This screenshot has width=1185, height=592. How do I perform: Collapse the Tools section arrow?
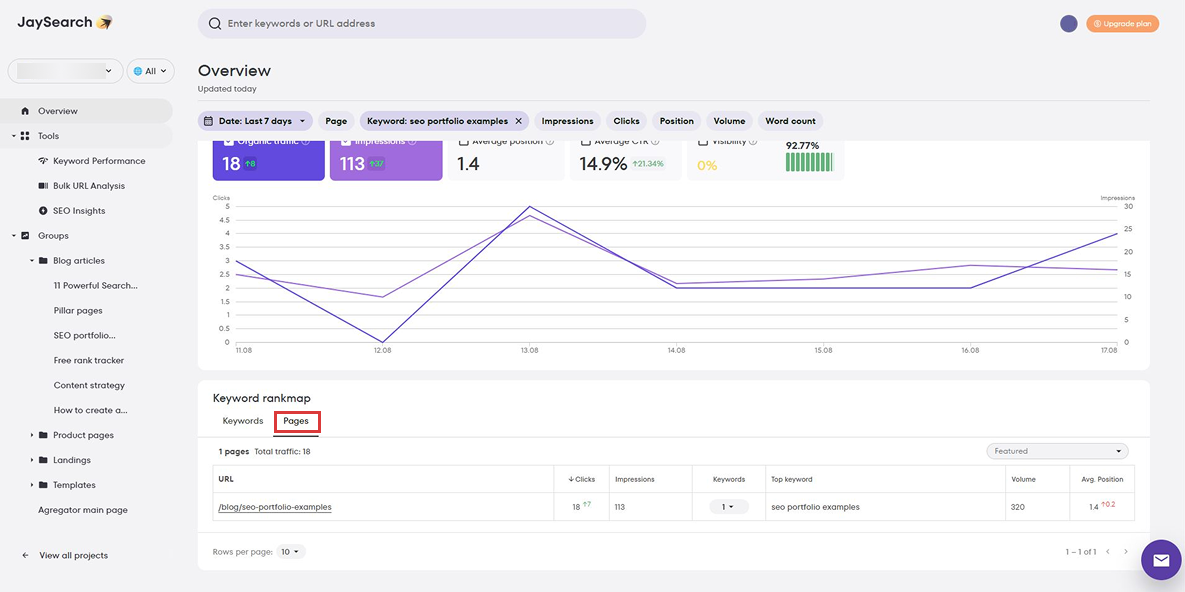tap(14, 136)
